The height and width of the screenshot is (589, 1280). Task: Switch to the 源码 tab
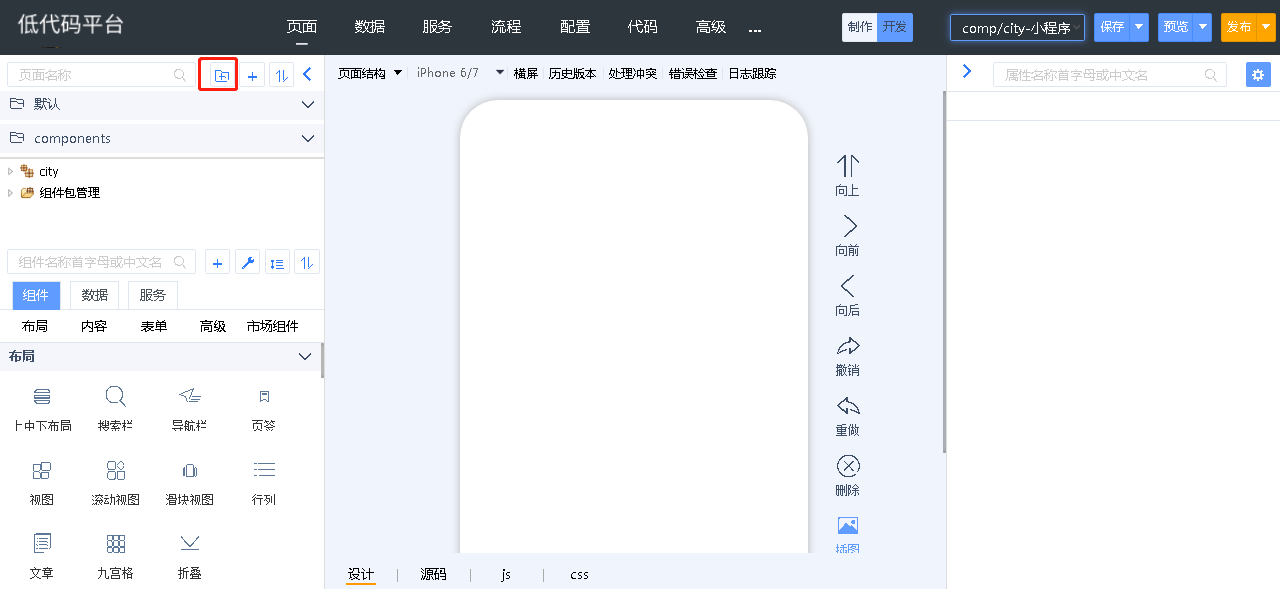click(433, 574)
